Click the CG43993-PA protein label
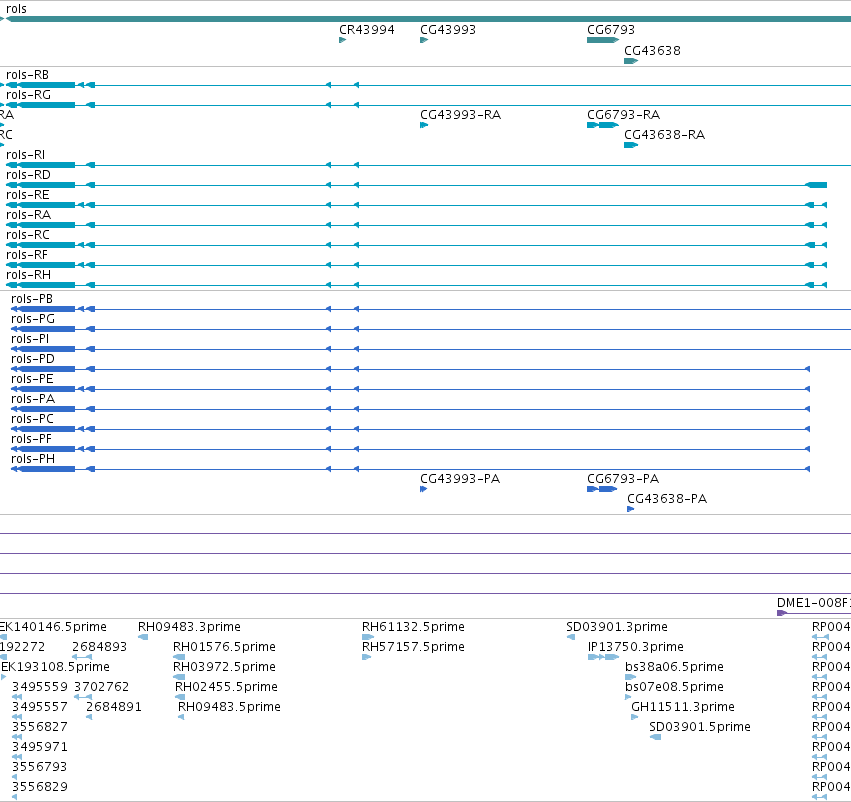The image size is (851, 802). click(x=460, y=479)
